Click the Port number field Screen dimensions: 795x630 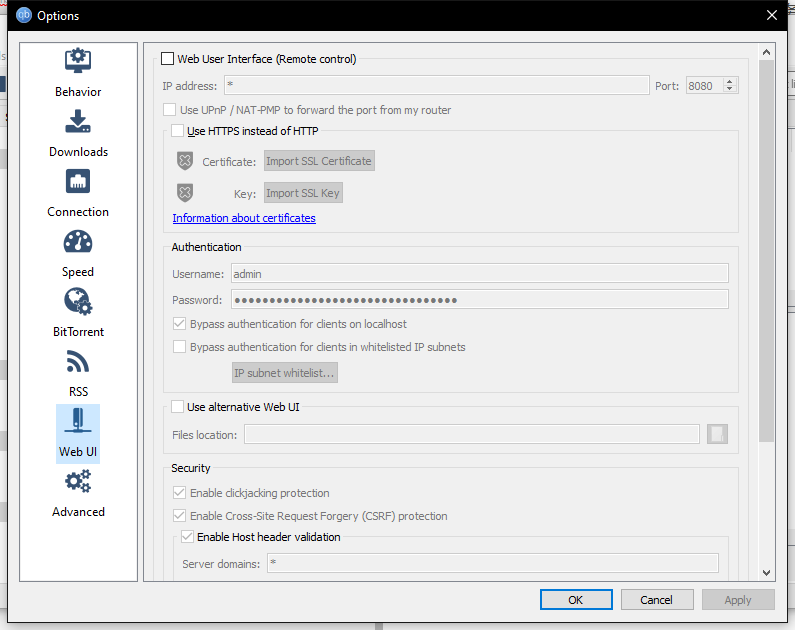tap(705, 86)
